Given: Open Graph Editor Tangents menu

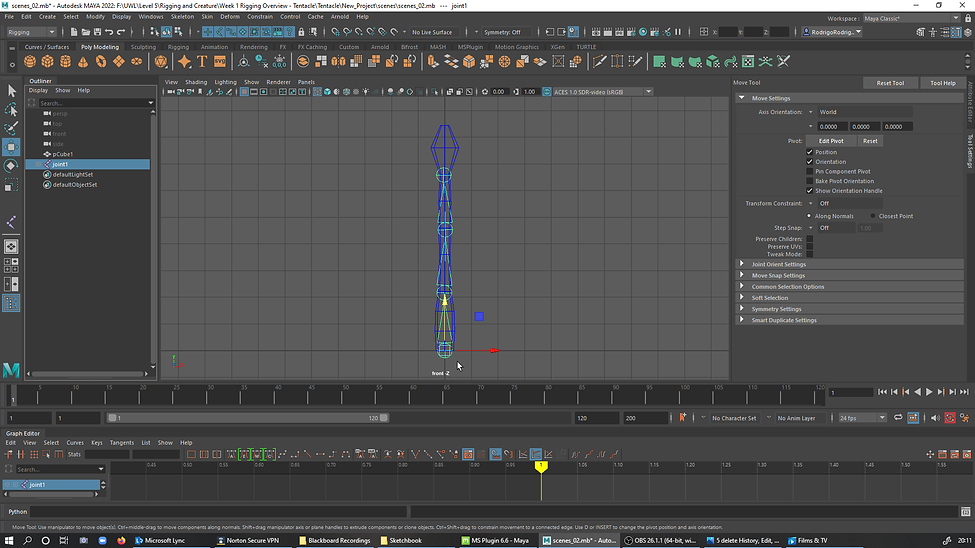Looking at the screenshot, I should tap(121, 443).
